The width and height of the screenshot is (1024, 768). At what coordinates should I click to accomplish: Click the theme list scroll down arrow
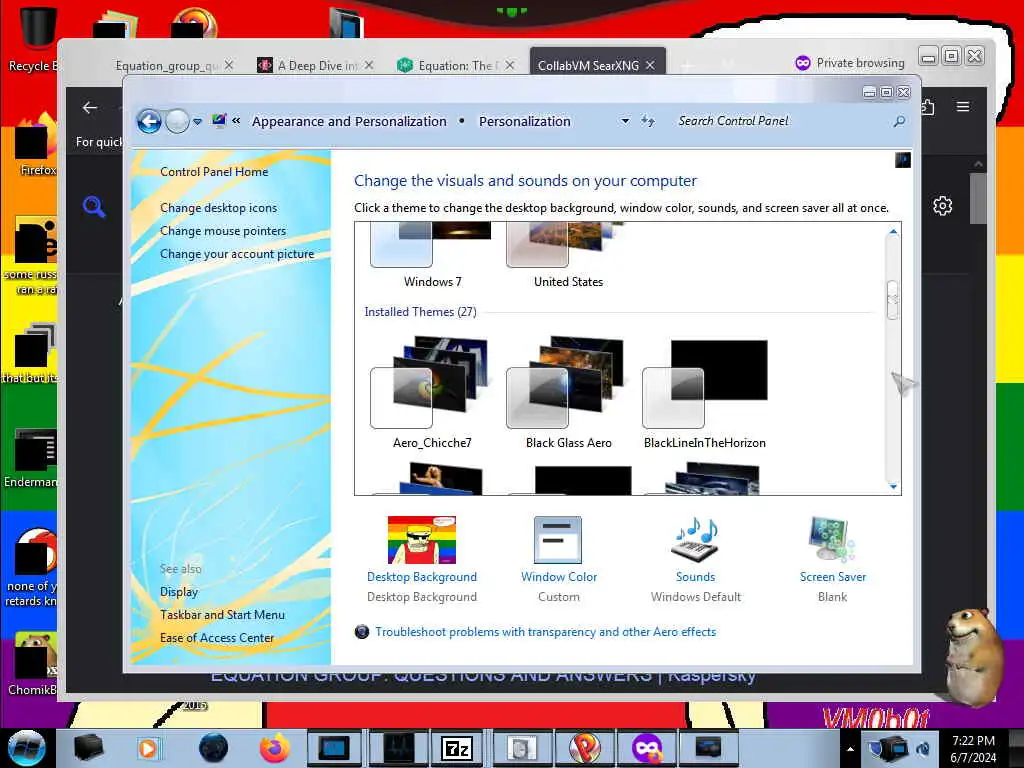click(893, 486)
